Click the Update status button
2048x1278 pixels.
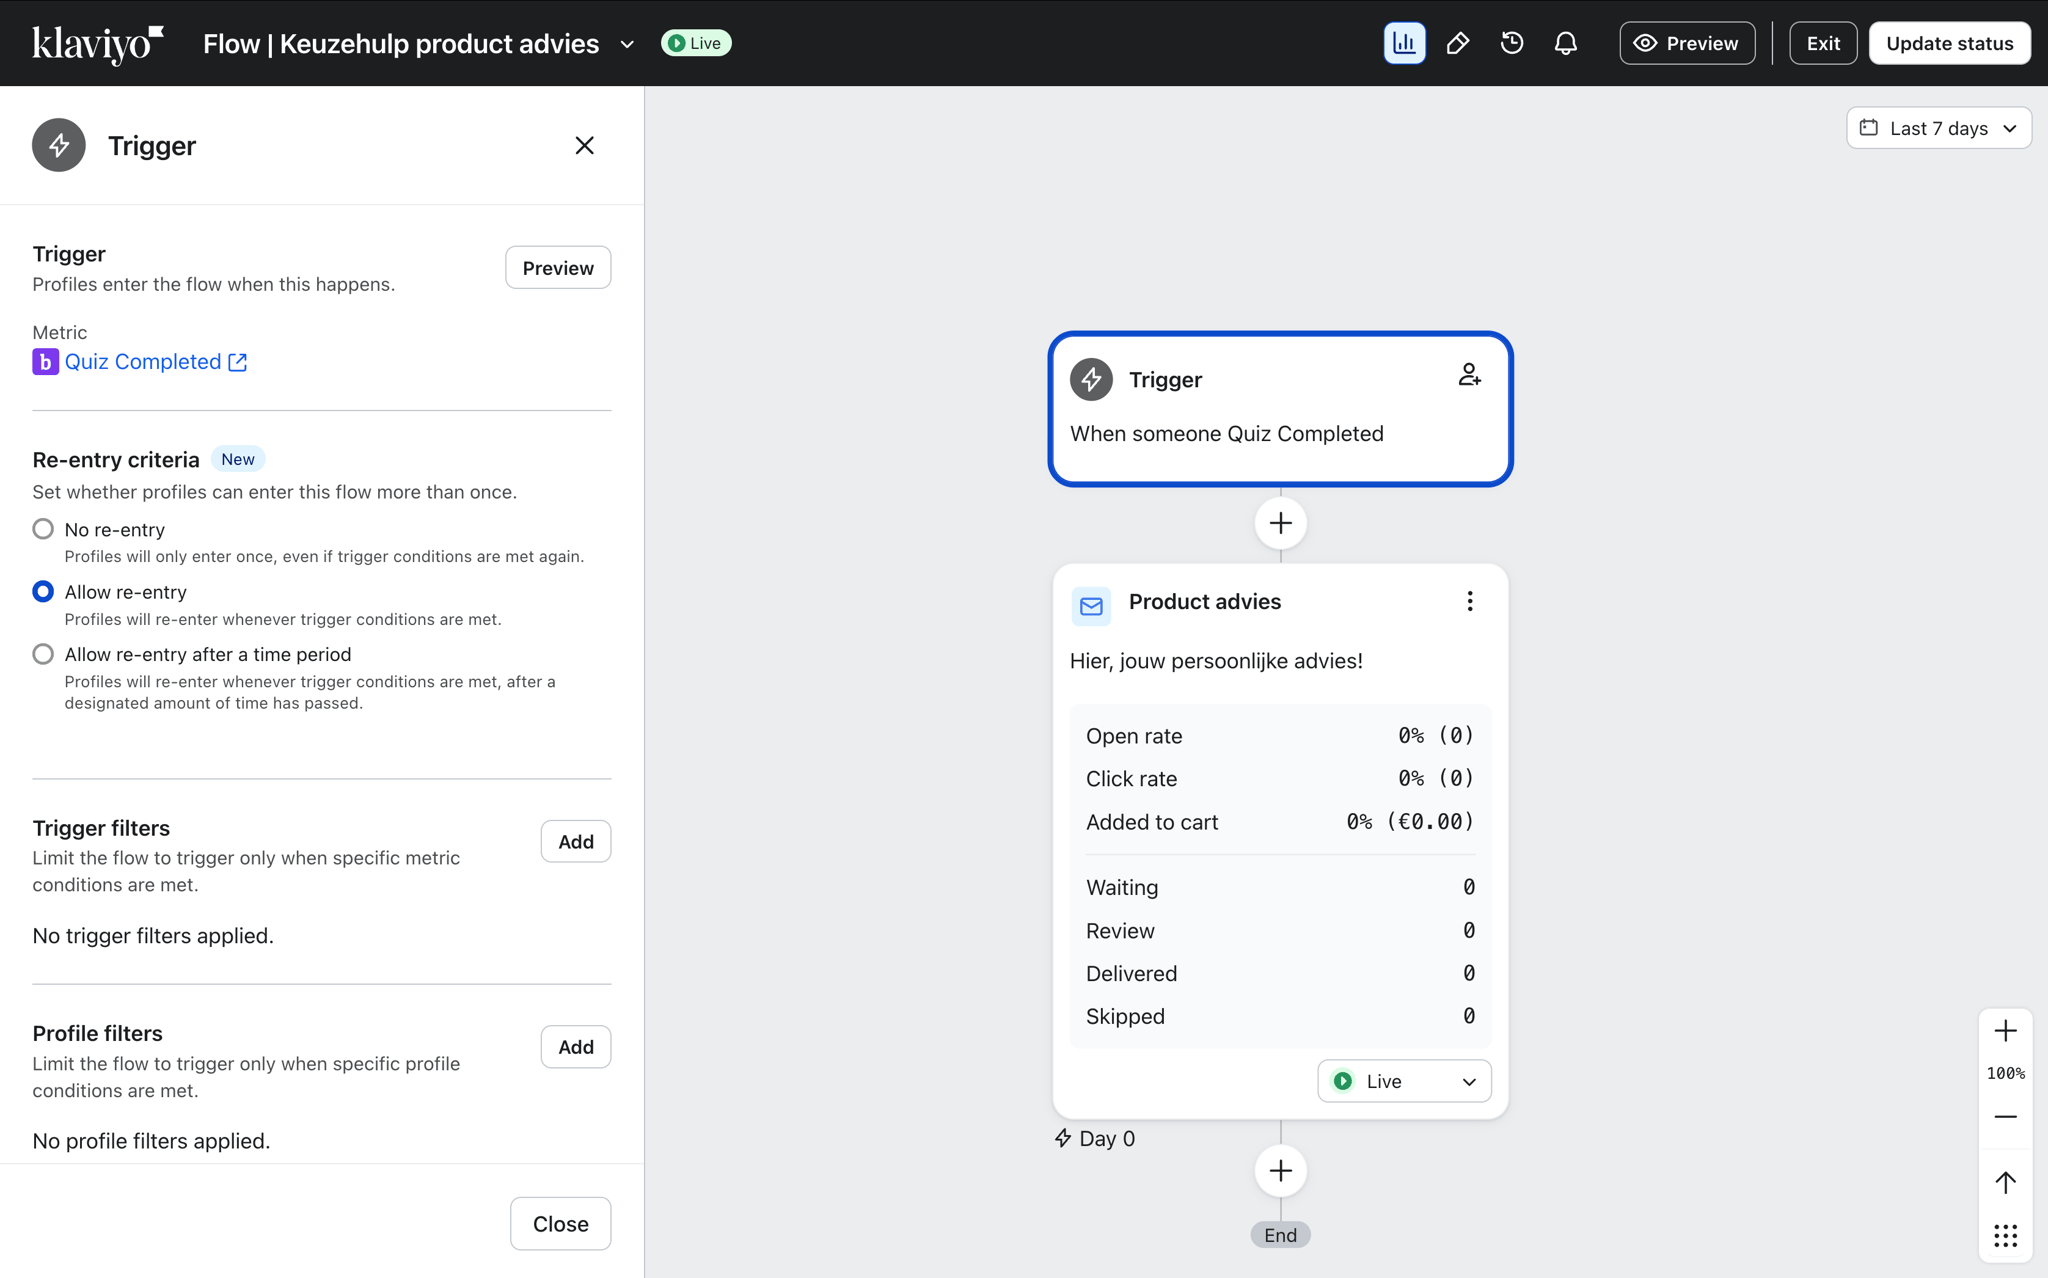1948,43
